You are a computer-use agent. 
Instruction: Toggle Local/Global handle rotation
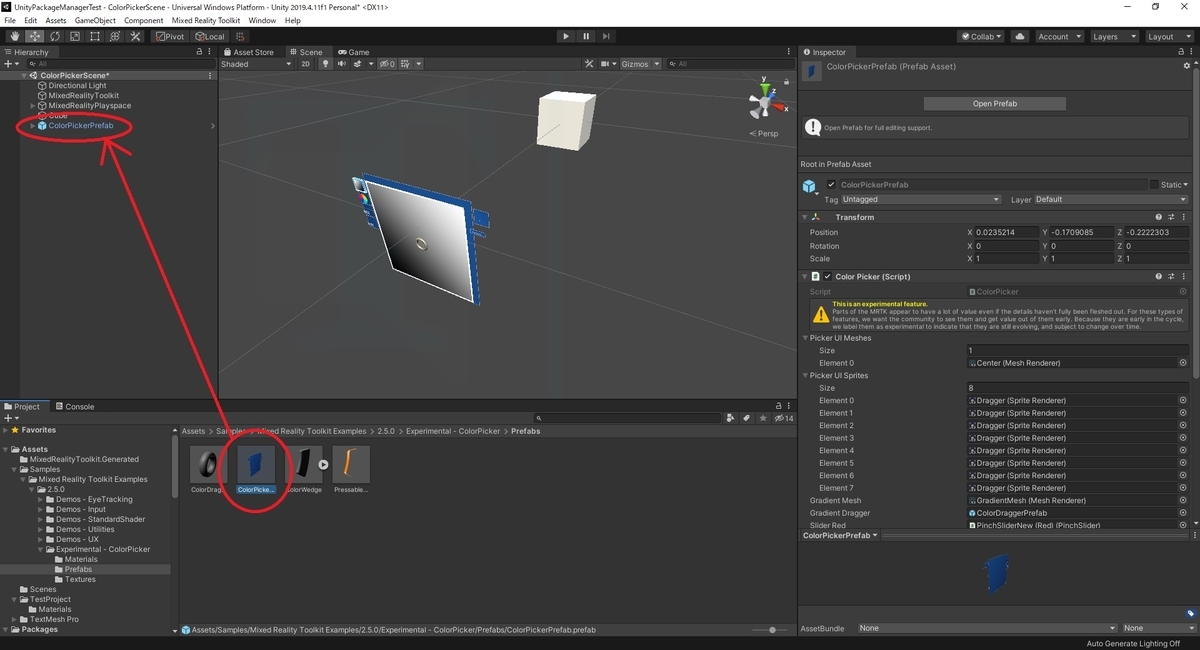click(208, 37)
